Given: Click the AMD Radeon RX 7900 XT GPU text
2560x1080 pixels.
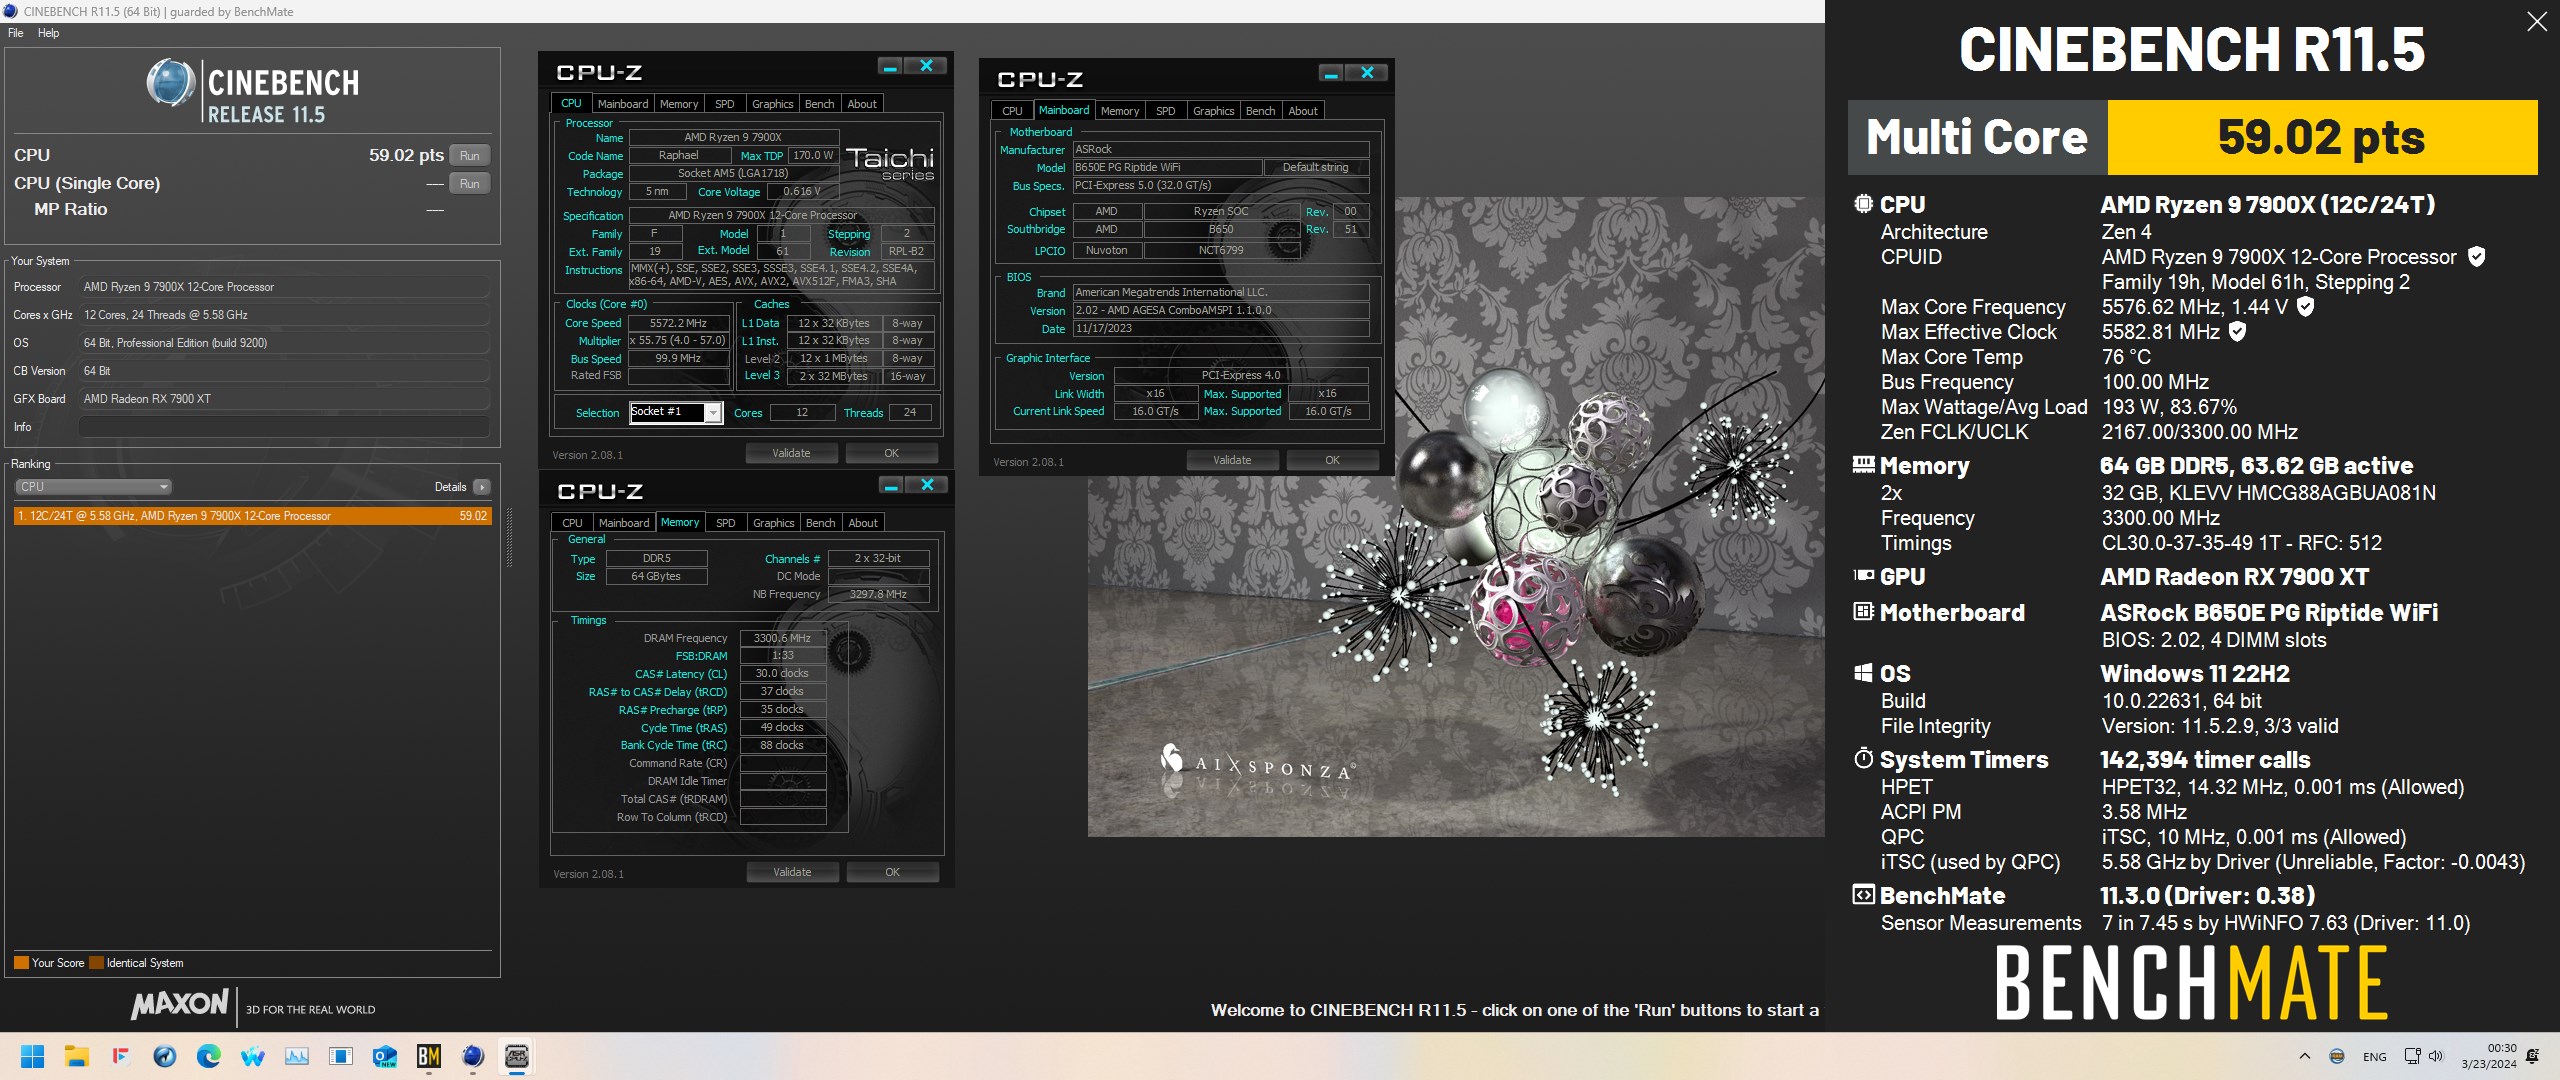Looking at the screenshot, I should [x=2234, y=577].
